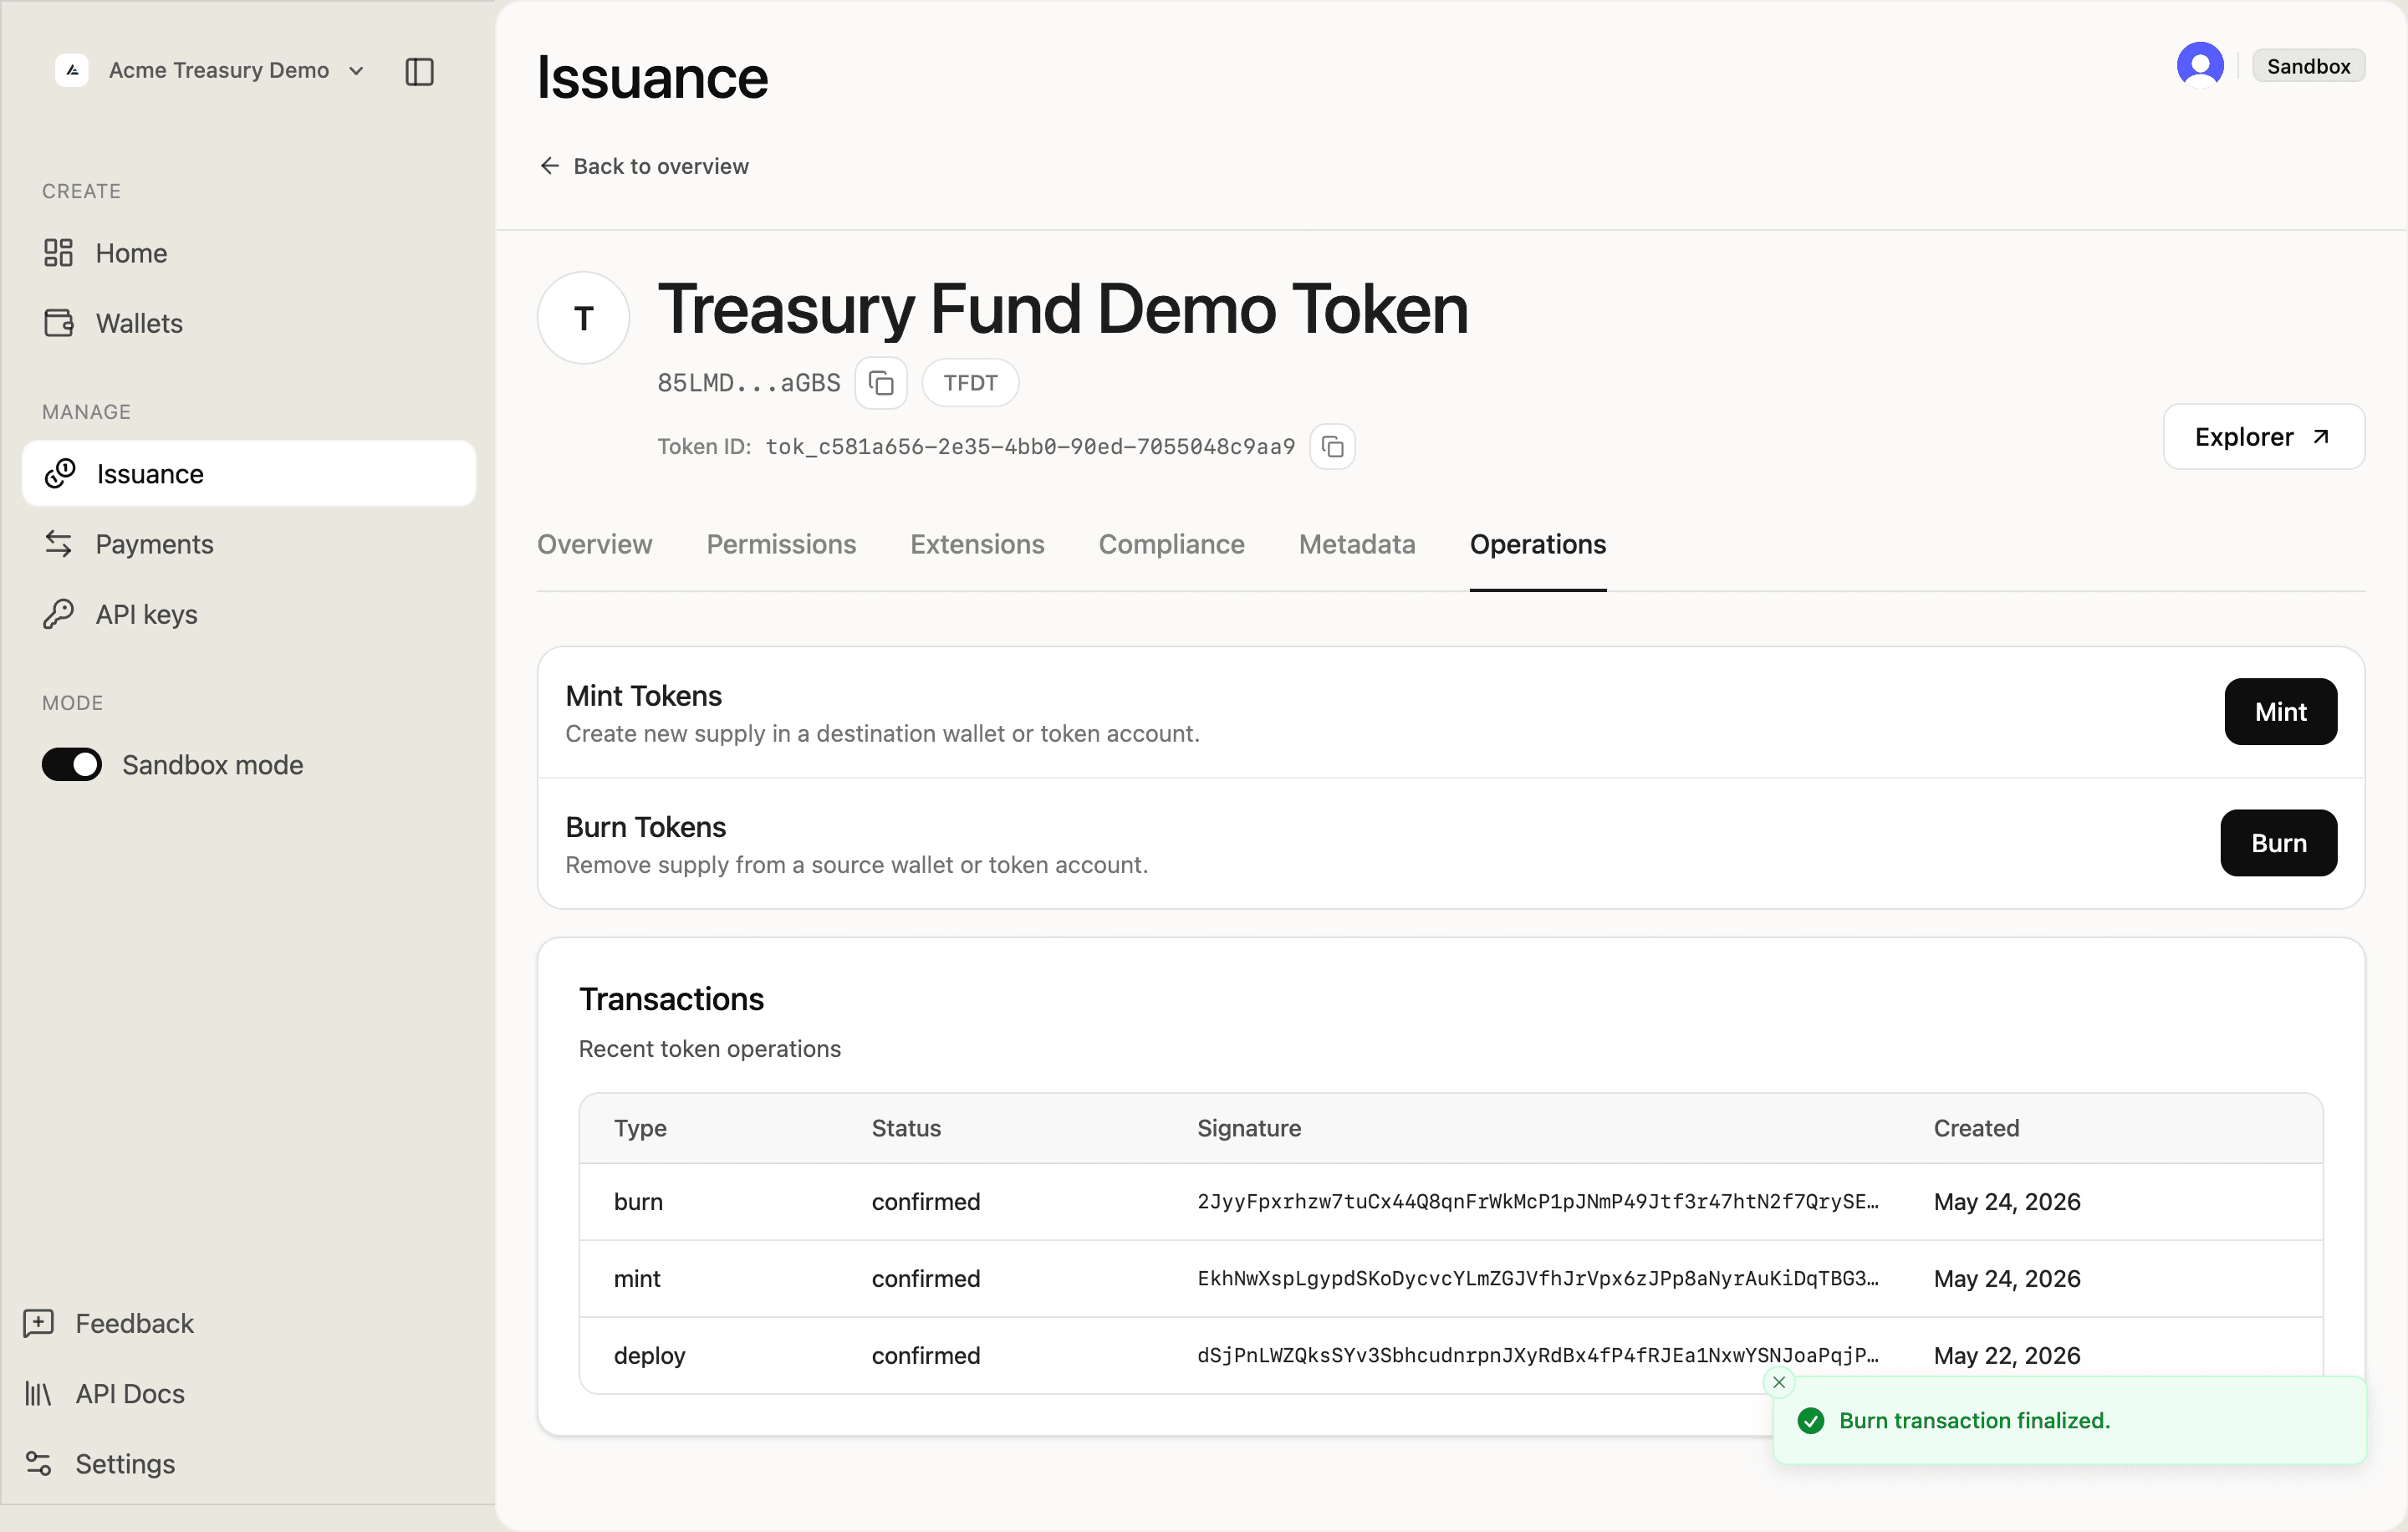Click the signature starting with EkhNwXspLgypd
This screenshot has height=1532, width=2408.
click(x=1538, y=1278)
